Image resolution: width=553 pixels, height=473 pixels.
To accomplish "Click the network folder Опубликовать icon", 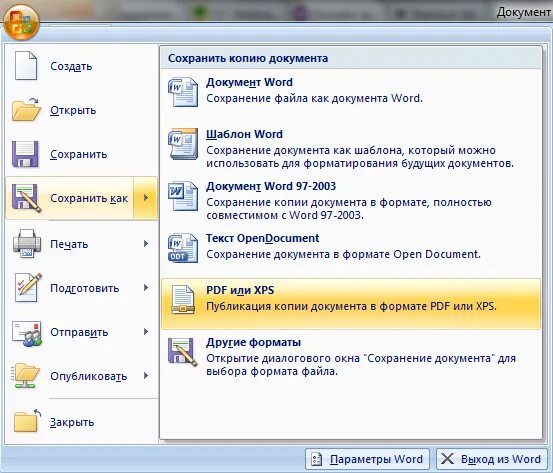I will (x=25, y=376).
